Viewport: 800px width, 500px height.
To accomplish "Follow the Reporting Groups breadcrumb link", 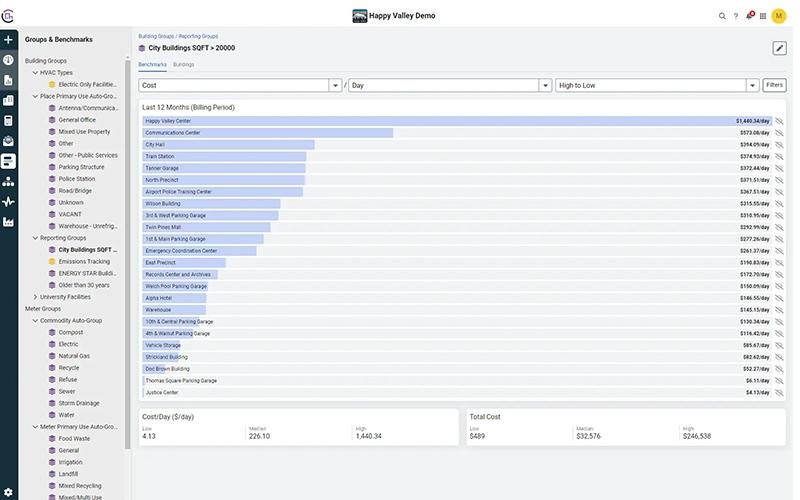I will click(198, 36).
